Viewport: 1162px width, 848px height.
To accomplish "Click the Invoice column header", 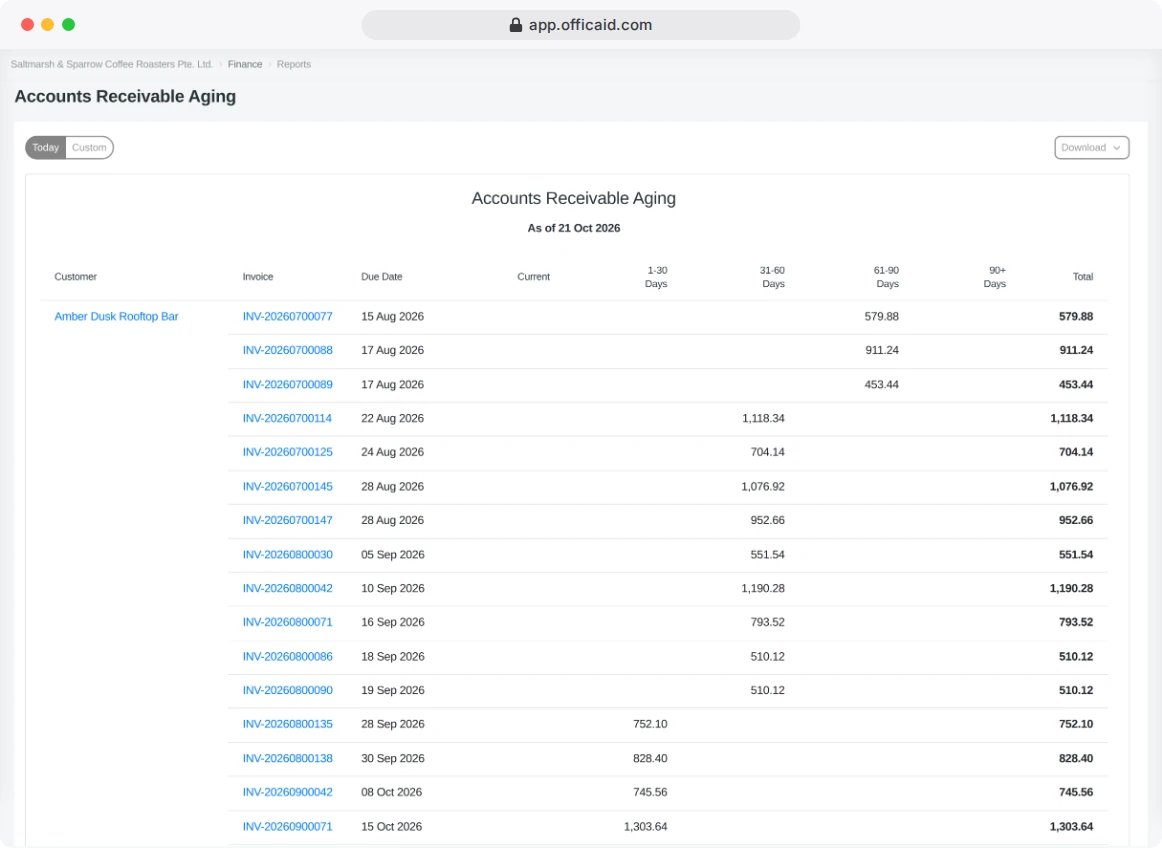I will point(258,277).
